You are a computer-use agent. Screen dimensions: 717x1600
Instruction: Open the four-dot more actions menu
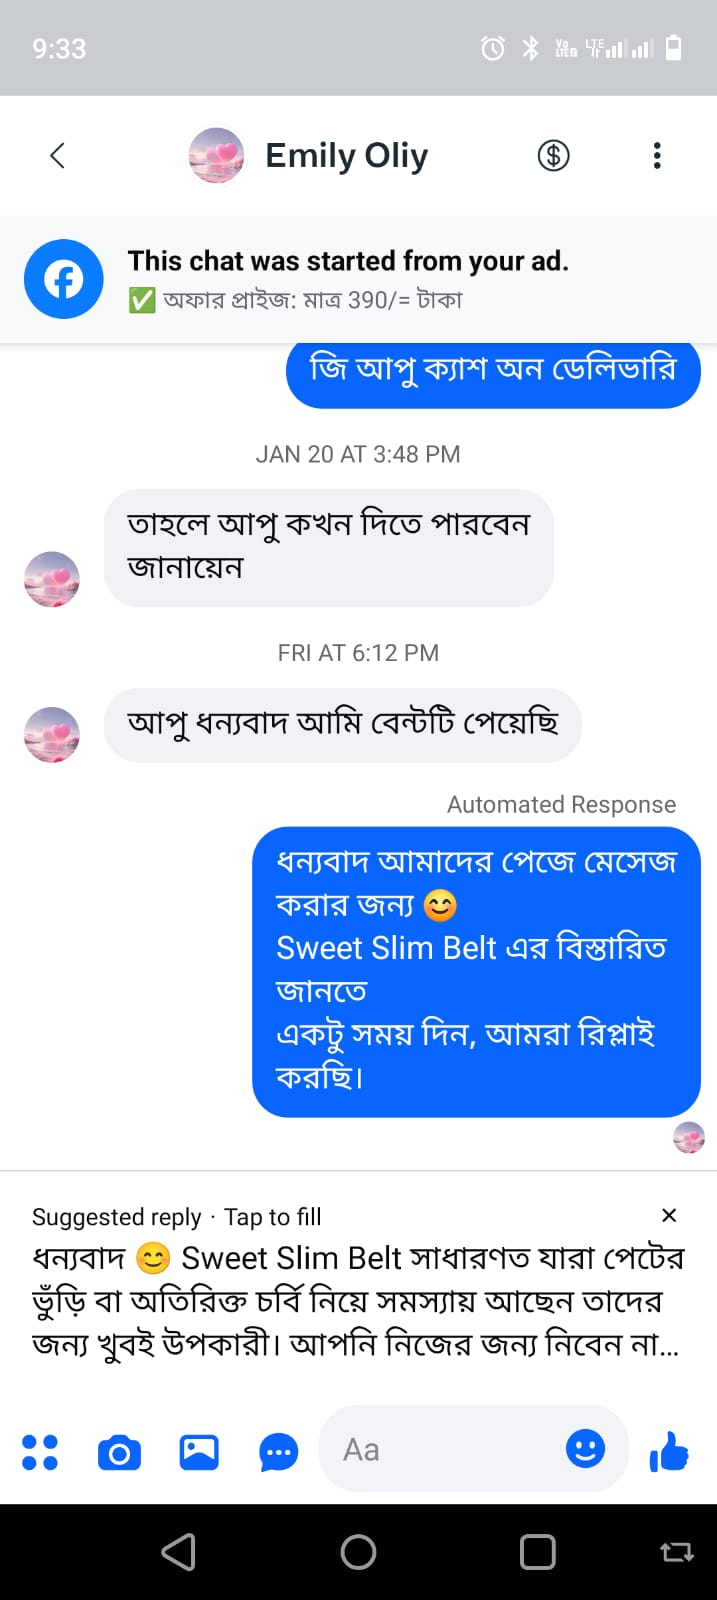tap(40, 1451)
